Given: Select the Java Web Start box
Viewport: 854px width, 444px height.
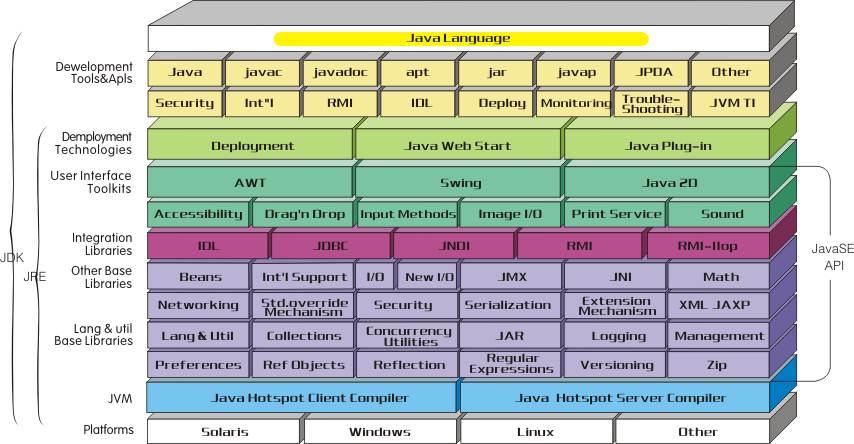Looking at the screenshot, I should pos(458,145).
